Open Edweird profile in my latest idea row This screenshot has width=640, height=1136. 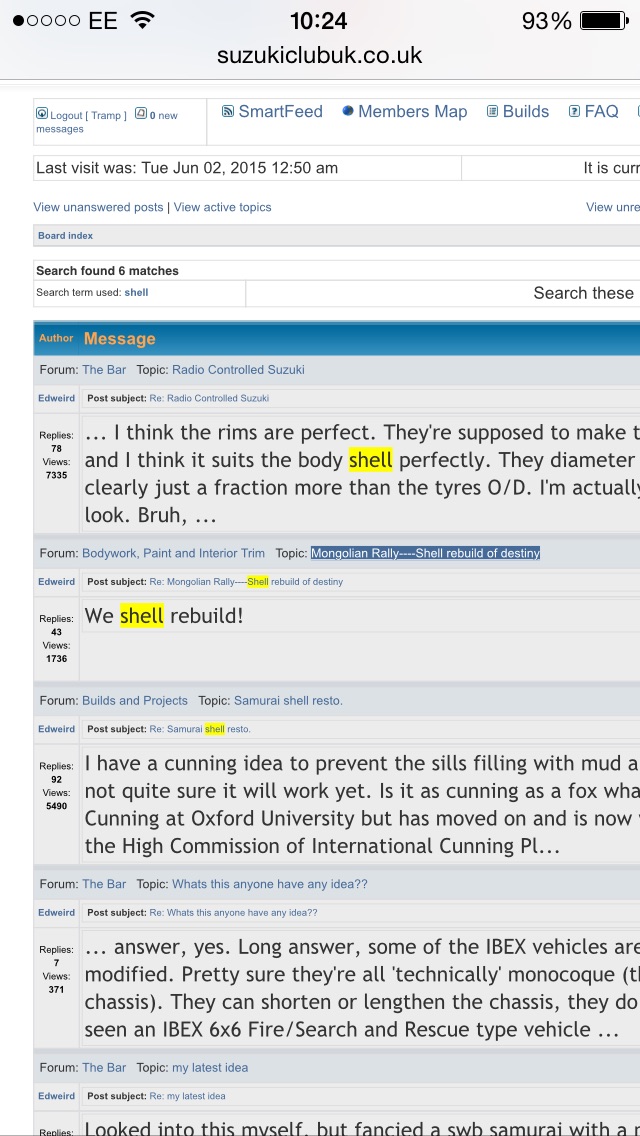(57, 1096)
